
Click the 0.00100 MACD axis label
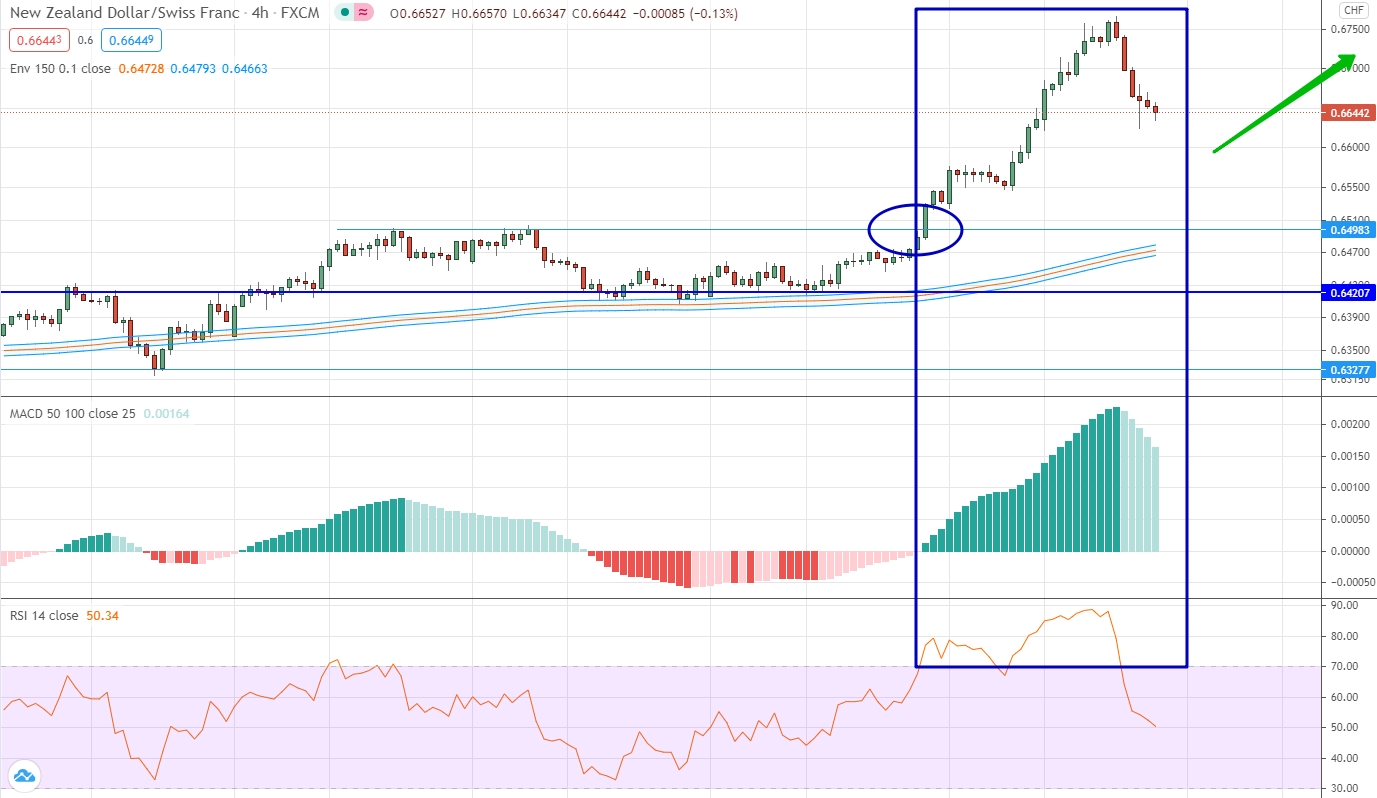coord(1350,487)
